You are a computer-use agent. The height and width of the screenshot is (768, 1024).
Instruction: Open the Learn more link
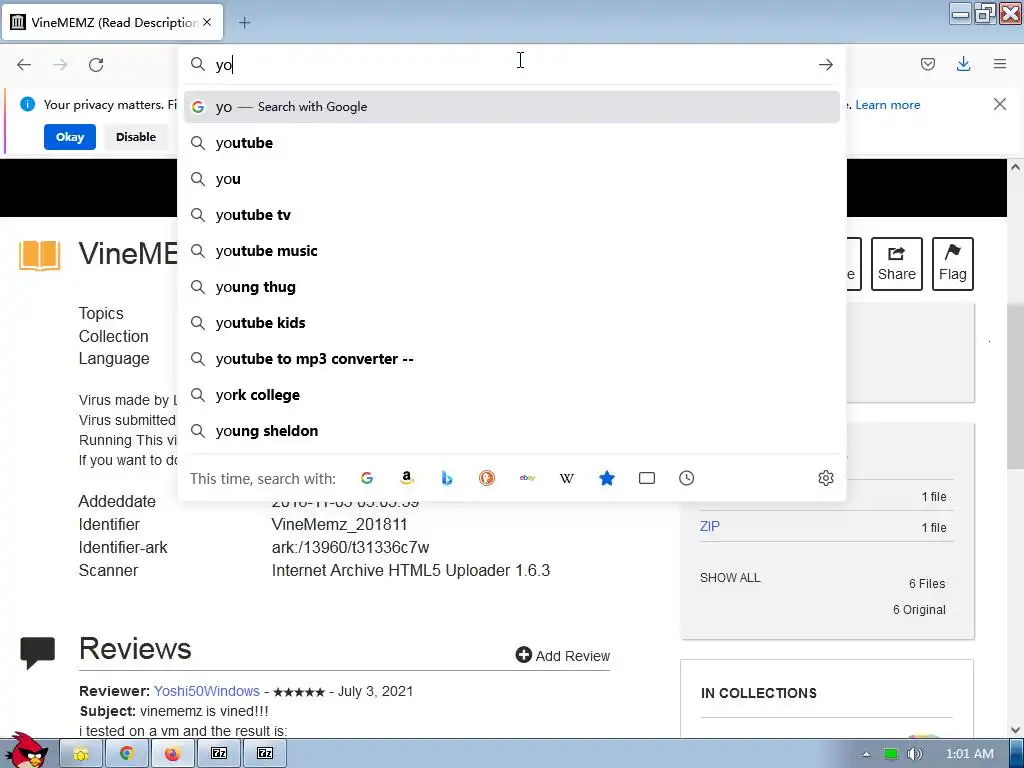(x=888, y=105)
